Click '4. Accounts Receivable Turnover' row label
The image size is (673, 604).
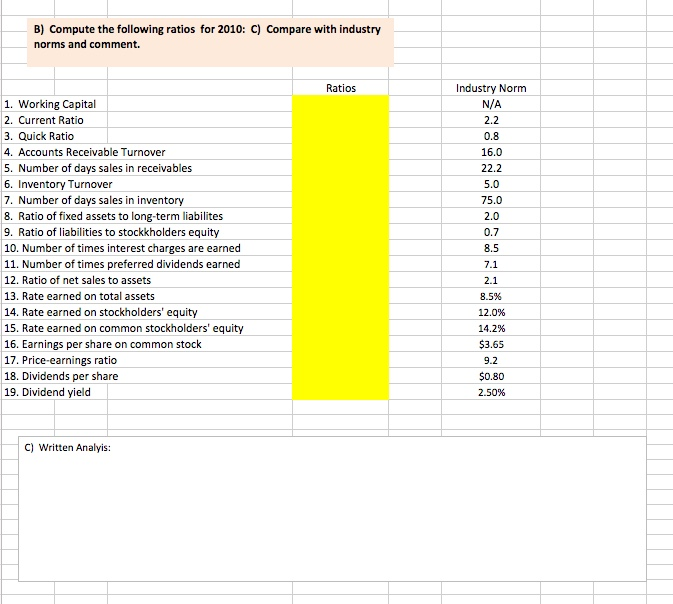(x=85, y=152)
